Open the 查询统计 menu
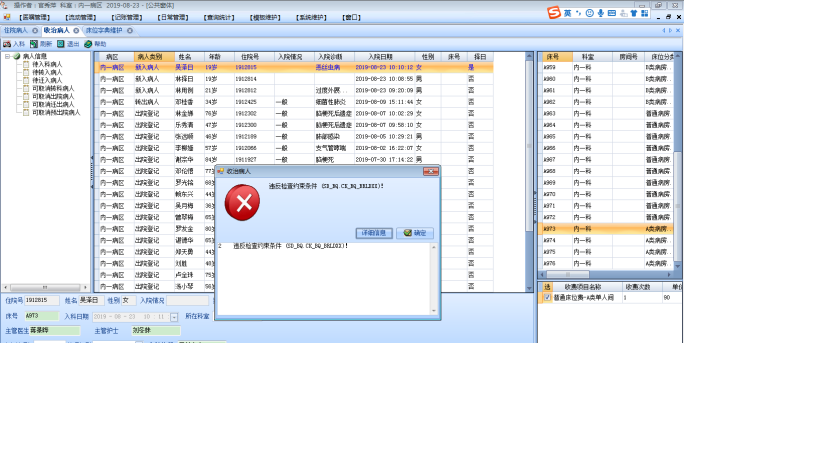The height and width of the screenshot is (460, 819). [x=219, y=18]
